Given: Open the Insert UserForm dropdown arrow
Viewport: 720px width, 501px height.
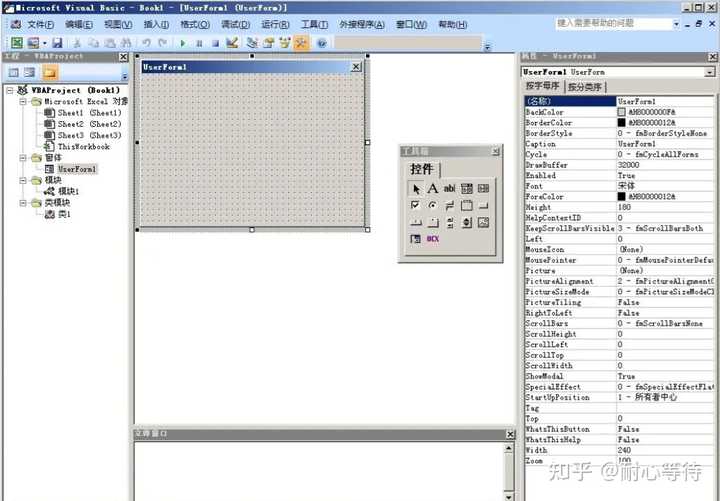Looking at the screenshot, I should point(45,44).
